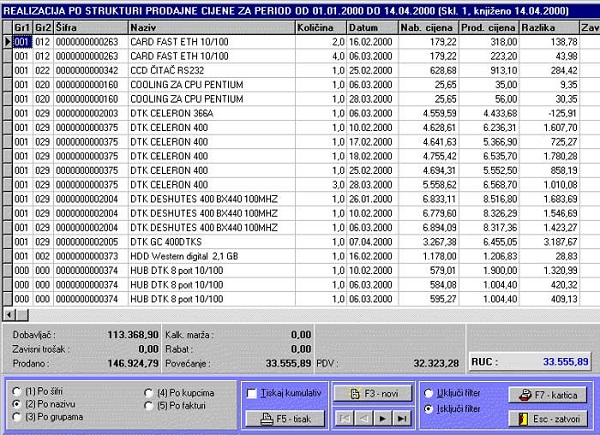Go to the previous record

(x=364, y=419)
